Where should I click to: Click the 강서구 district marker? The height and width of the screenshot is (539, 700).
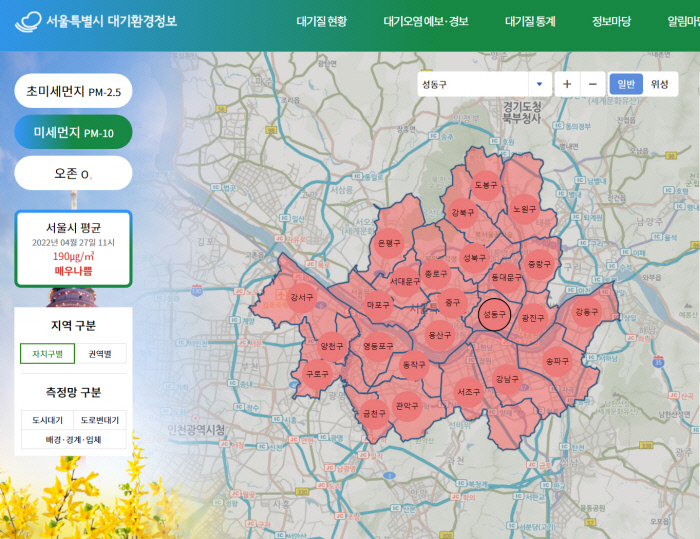301,297
